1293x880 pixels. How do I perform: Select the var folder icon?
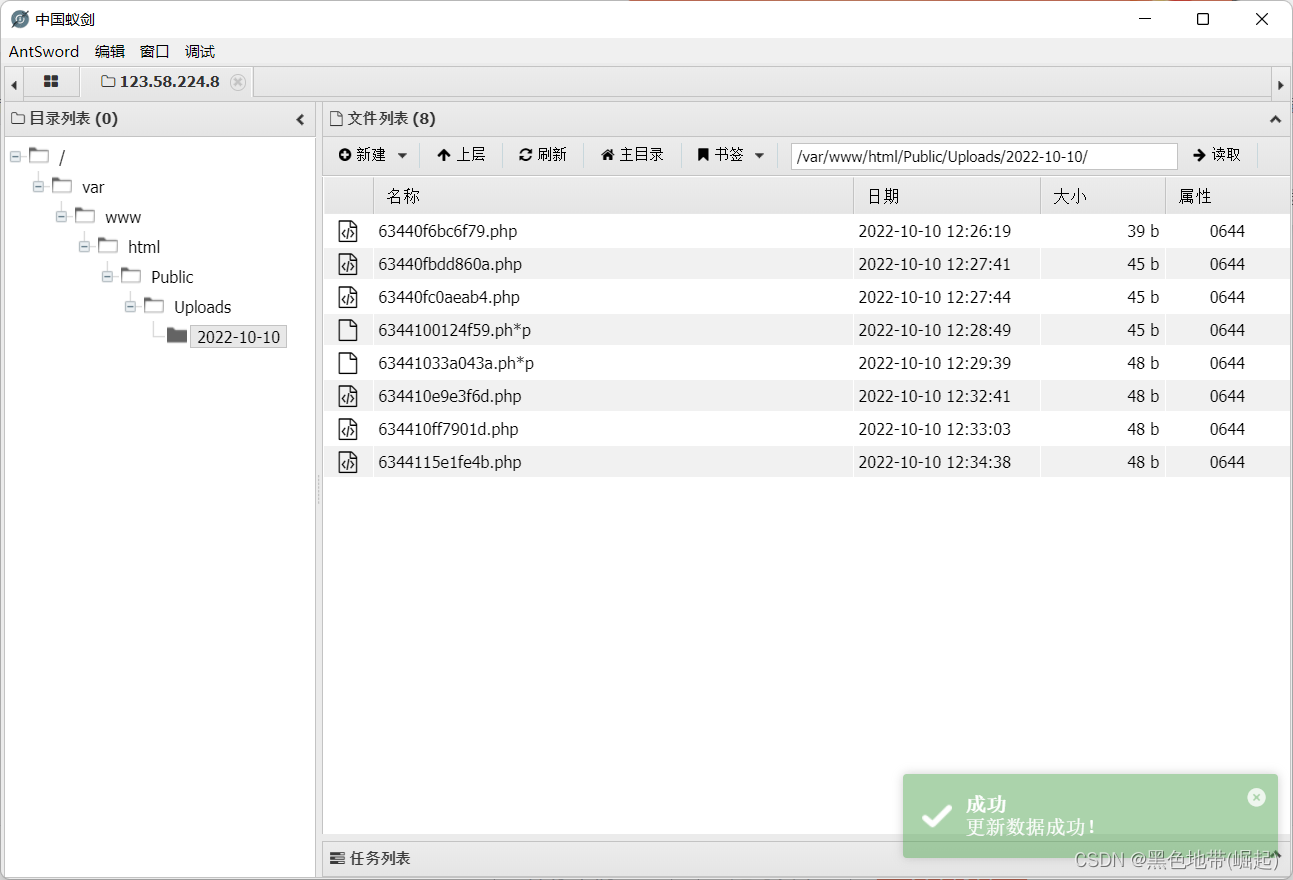[62, 185]
